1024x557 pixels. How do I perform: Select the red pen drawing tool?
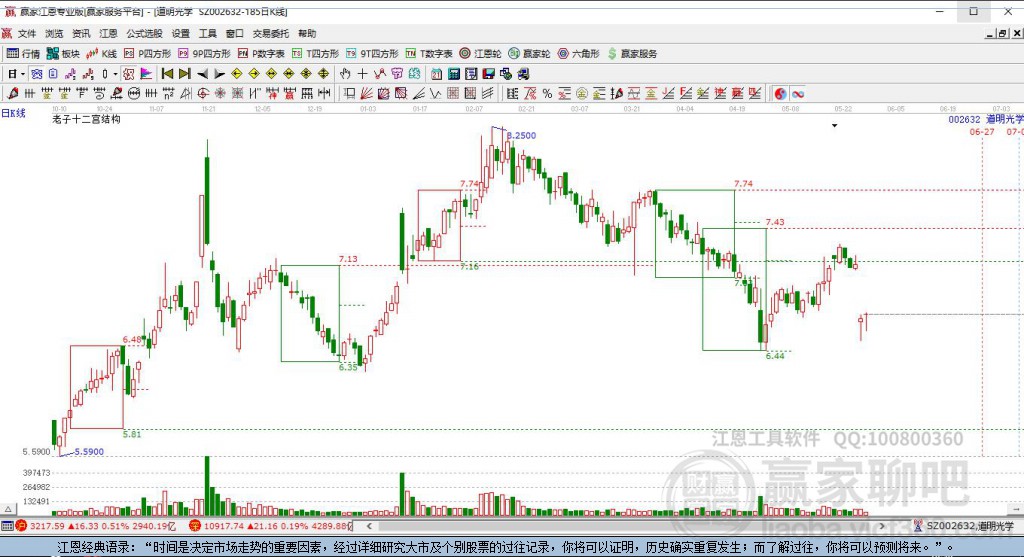12,93
